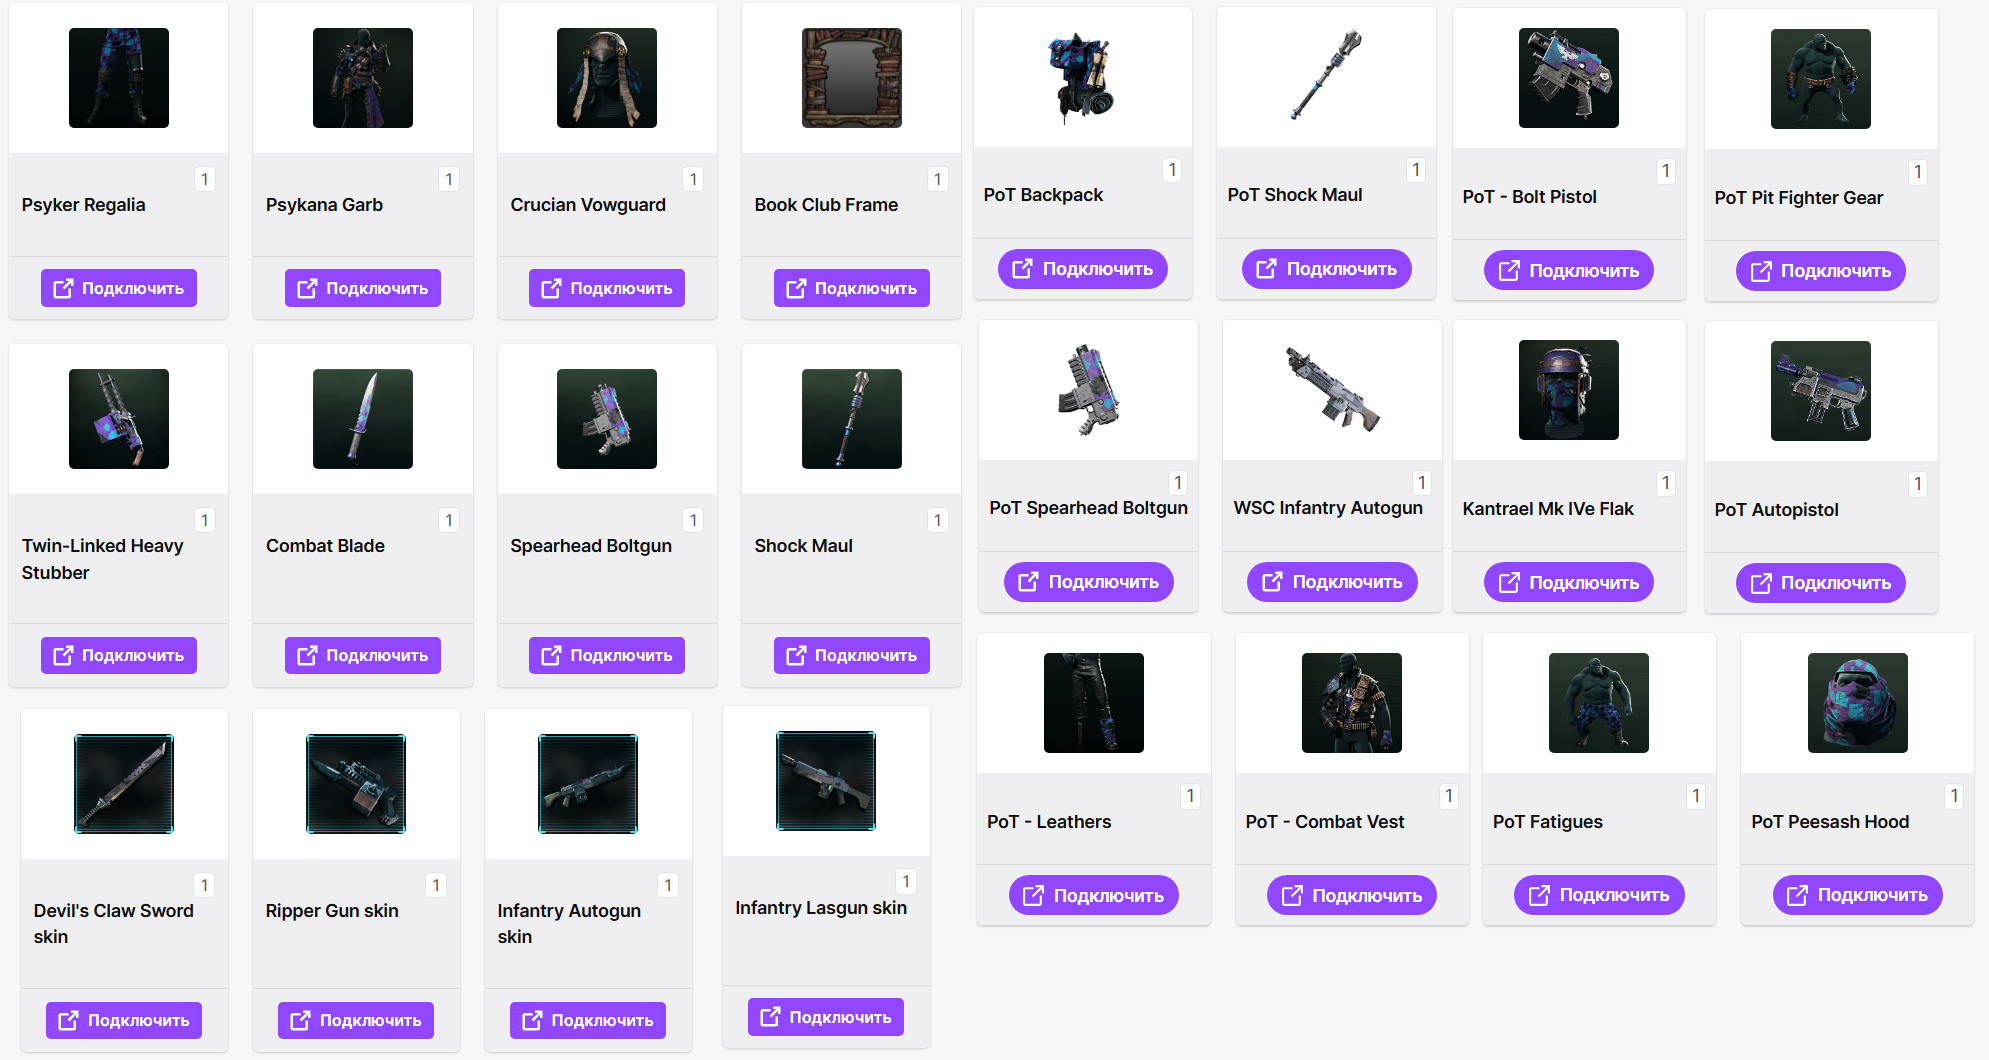
Task: Connect the PoT - Combat Vest item
Action: 1352,895
